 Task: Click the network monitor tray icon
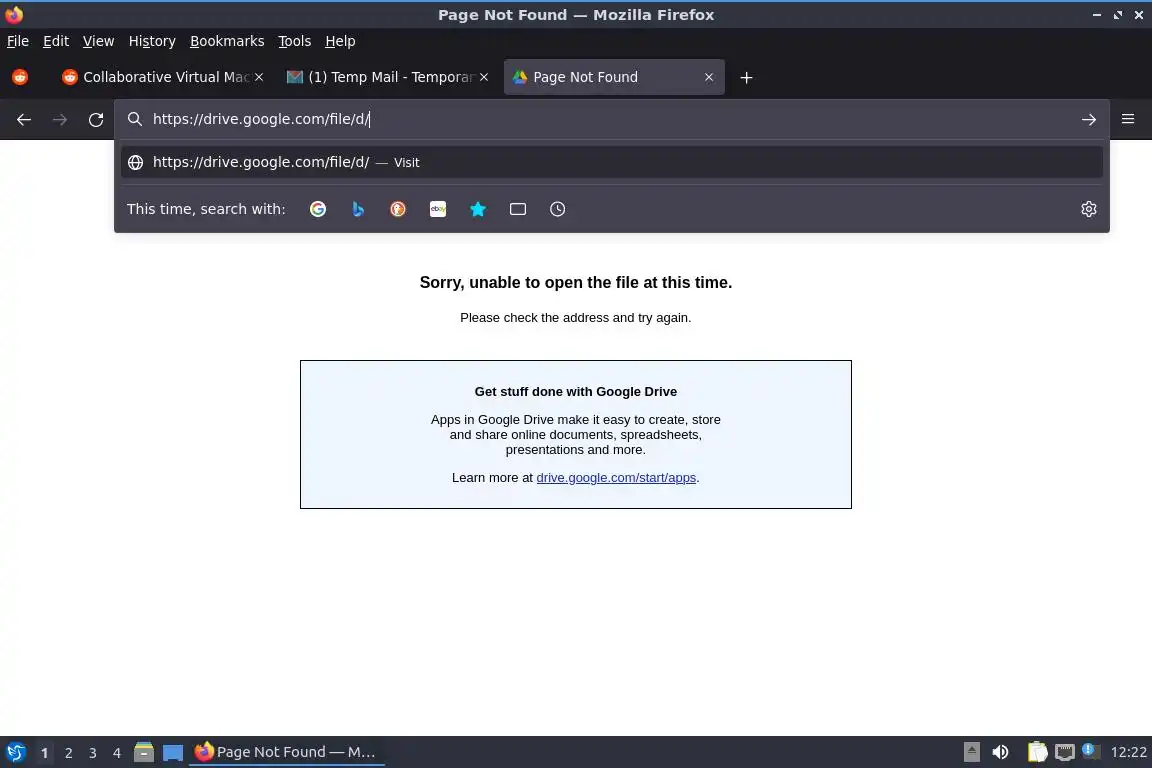tap(1065, 752)
